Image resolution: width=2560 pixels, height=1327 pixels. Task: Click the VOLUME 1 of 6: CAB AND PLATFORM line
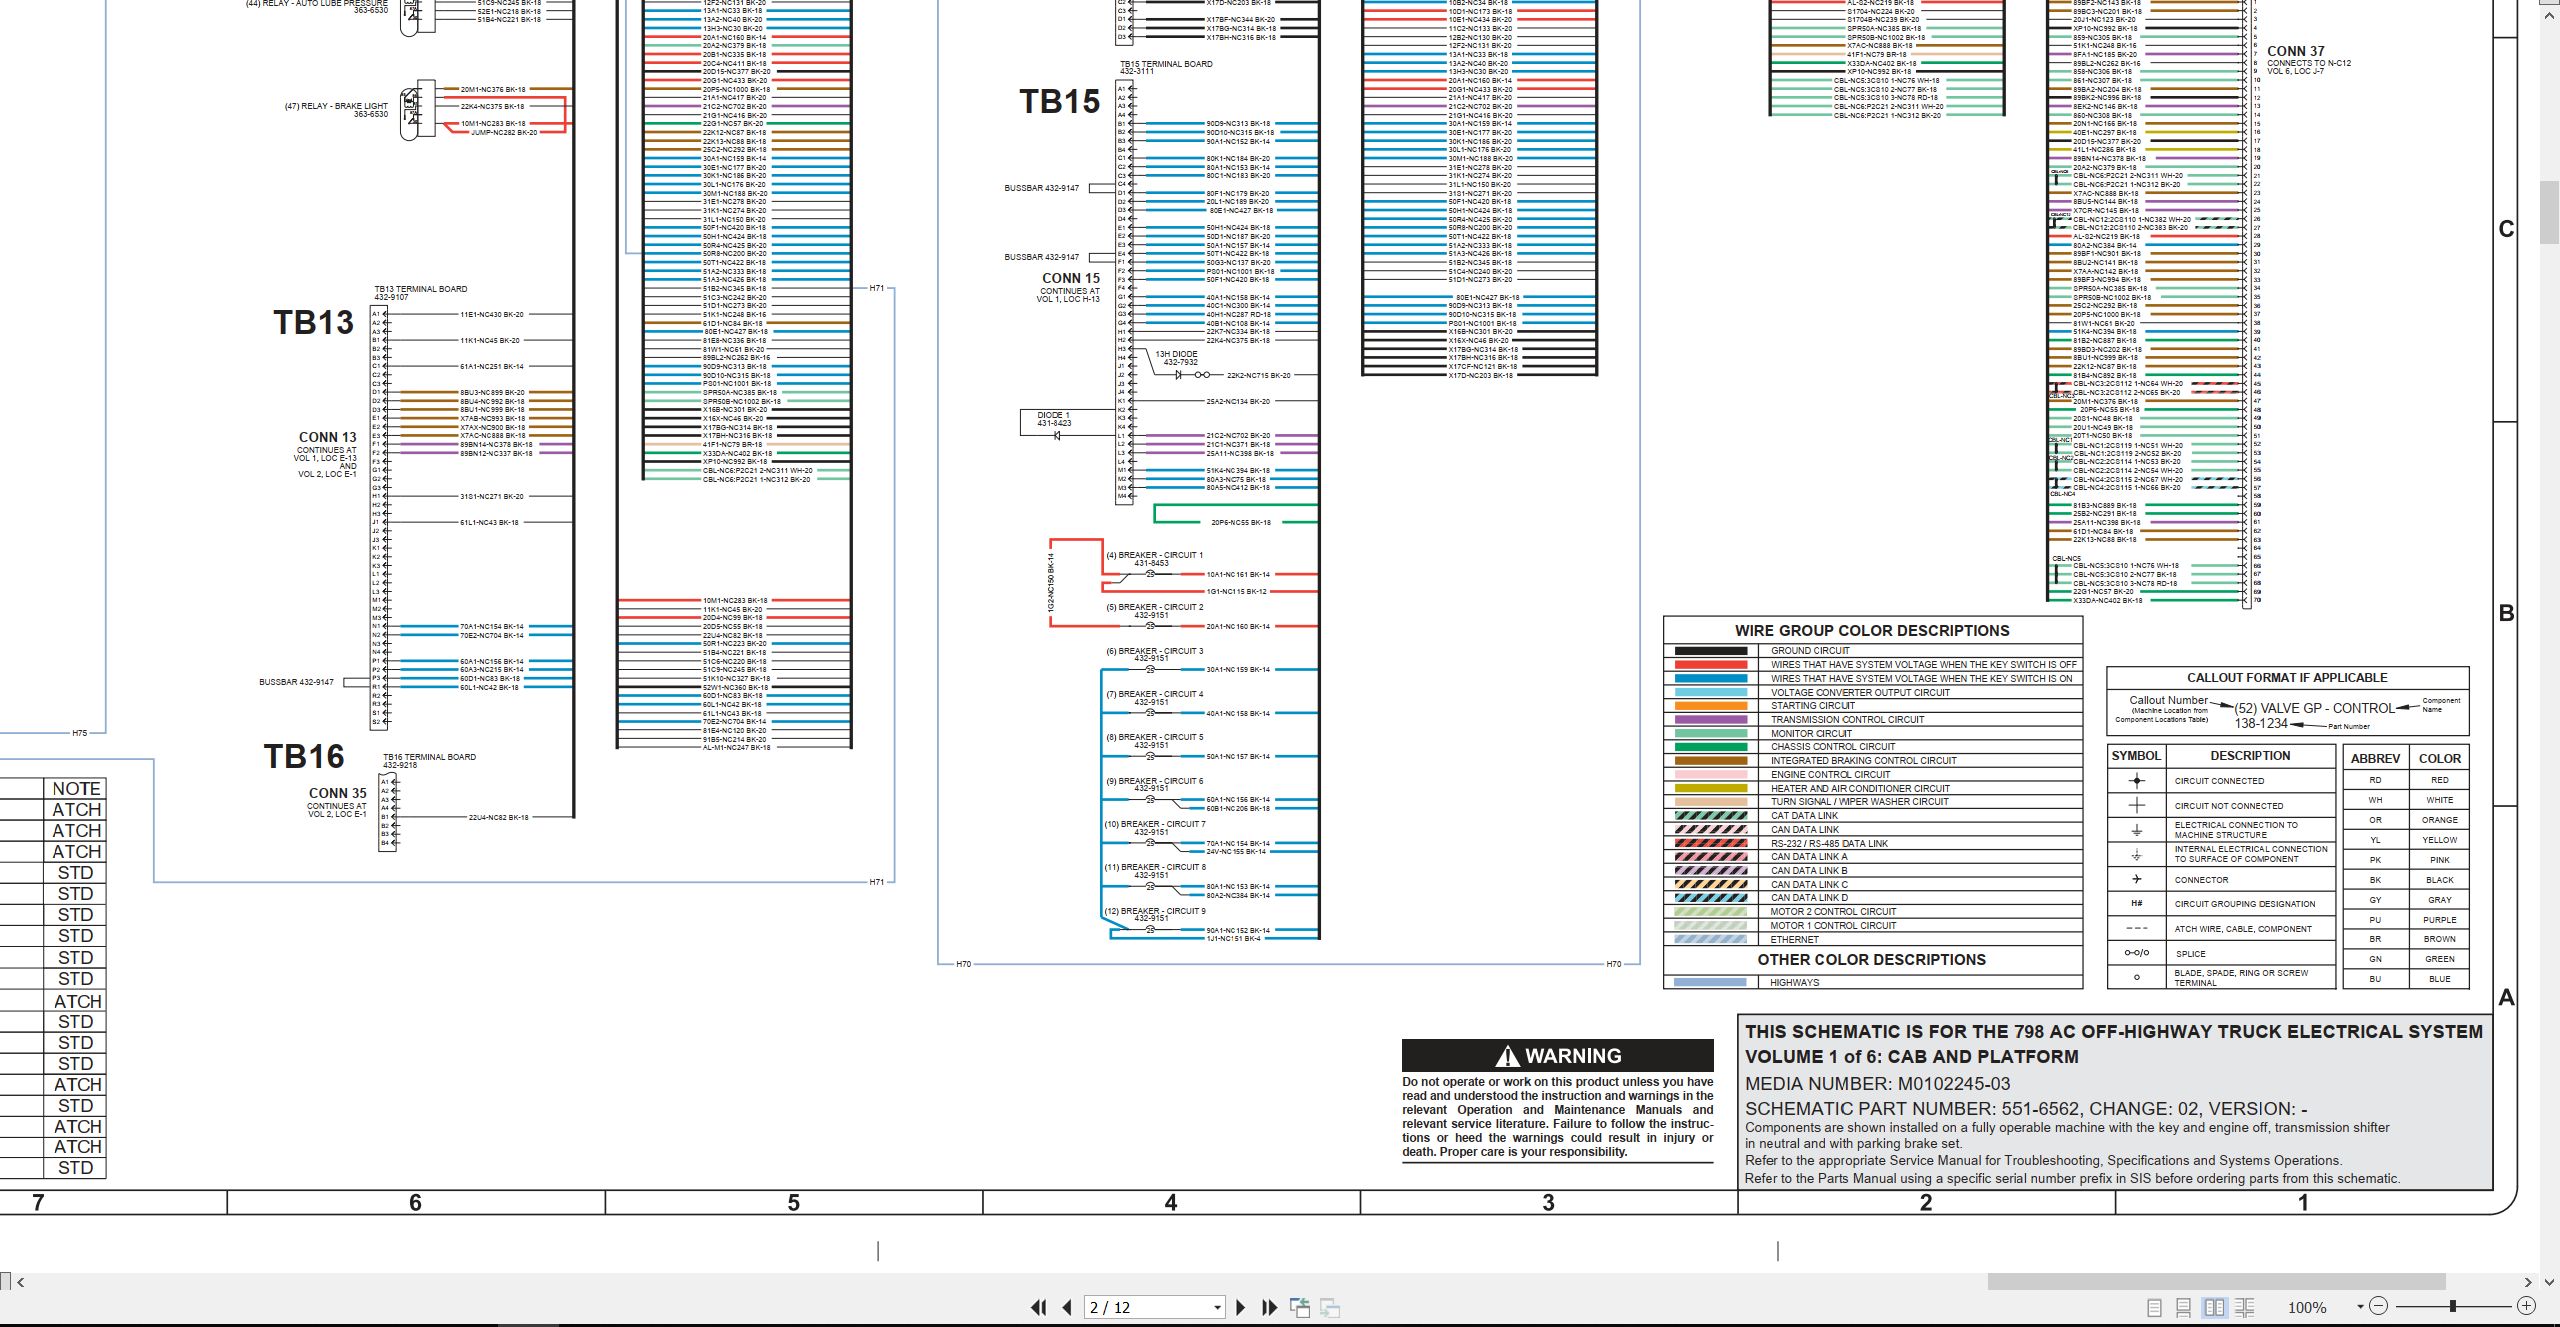pyautogui.click(x=1912, y=1057)
